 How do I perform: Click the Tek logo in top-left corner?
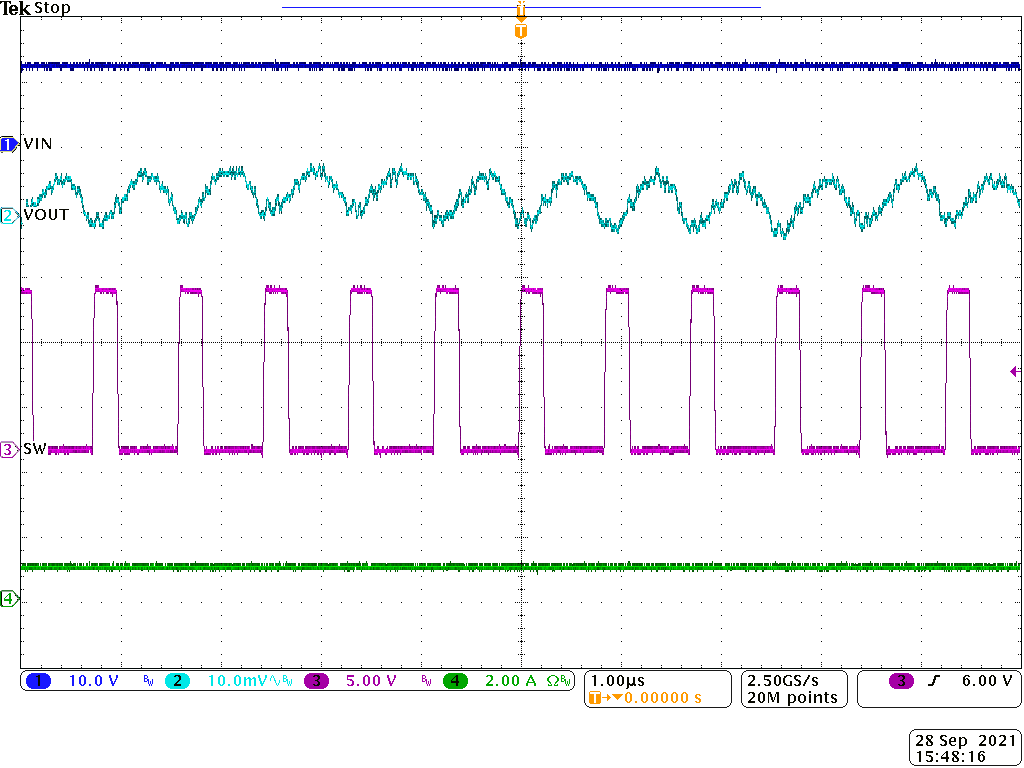16,8
